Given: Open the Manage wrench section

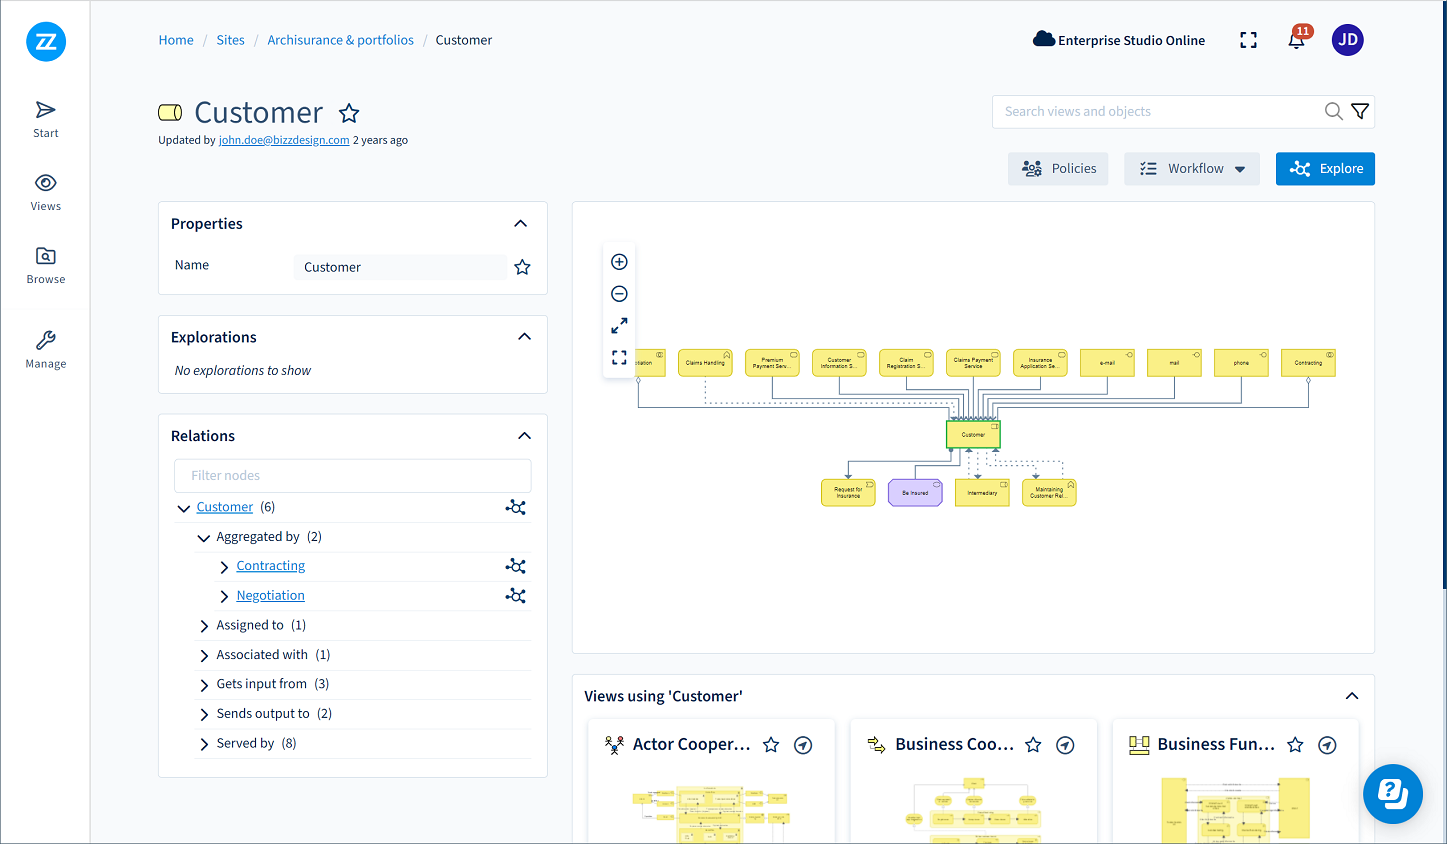Looking at the screenshot, I should pos(46,350).
